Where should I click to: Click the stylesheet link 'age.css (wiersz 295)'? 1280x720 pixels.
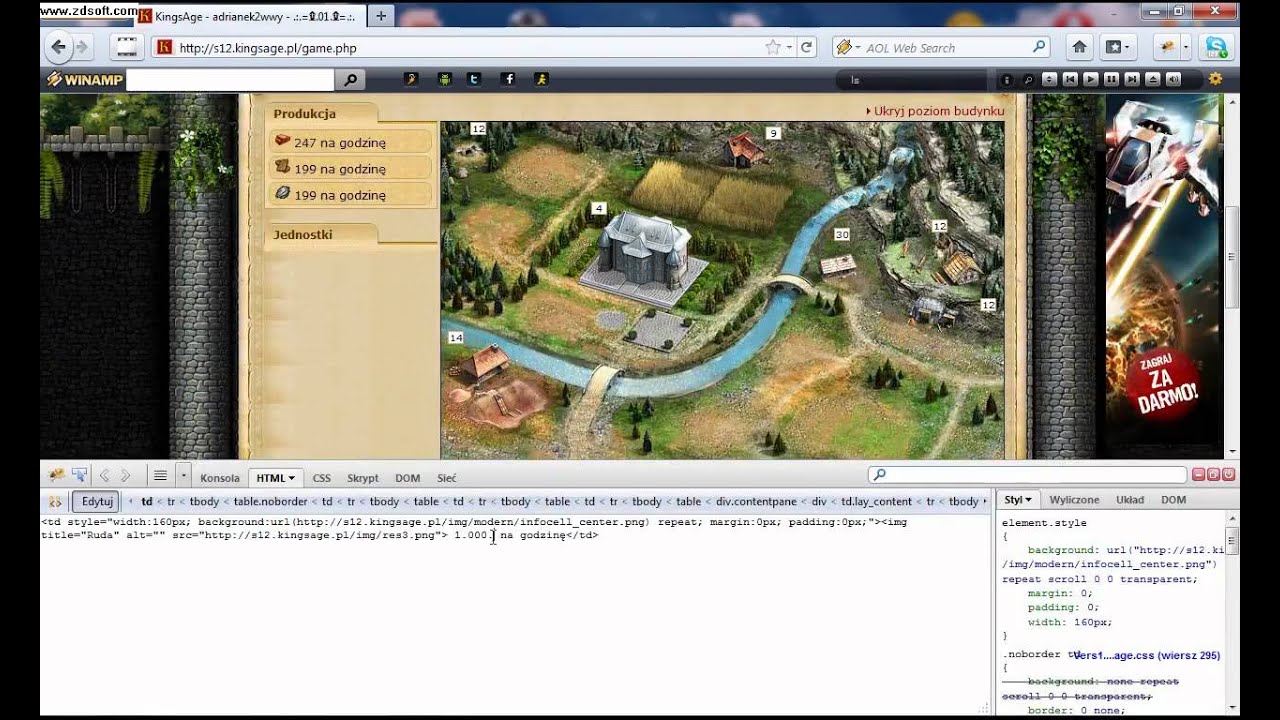[1146, 656]
